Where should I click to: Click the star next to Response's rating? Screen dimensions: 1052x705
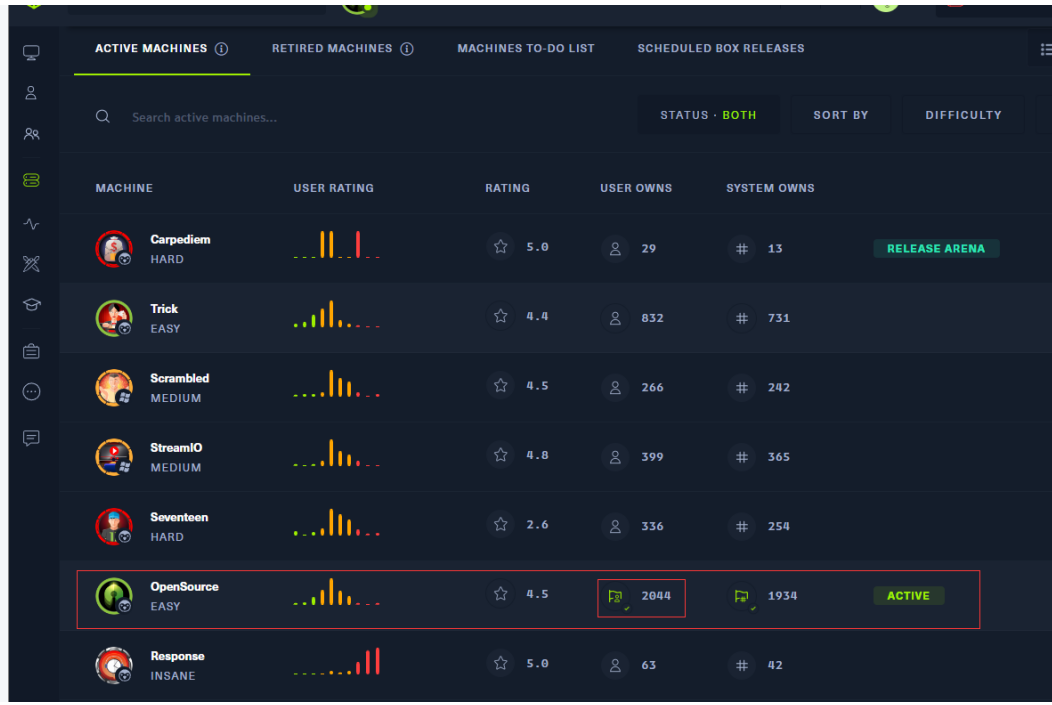(500, 664)
